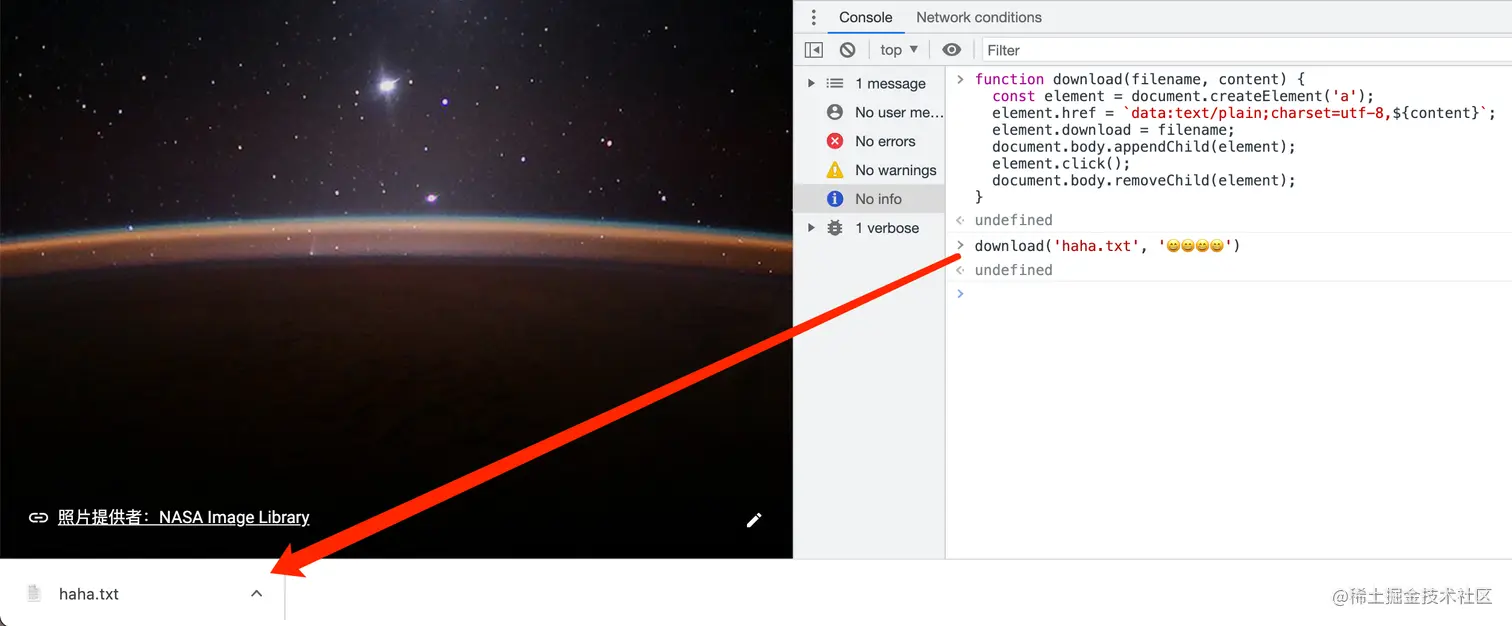The height and width of the screenshot is (626, 1512).
Task: Click the first undefined console result
Action: click(x=1013, y=220)
